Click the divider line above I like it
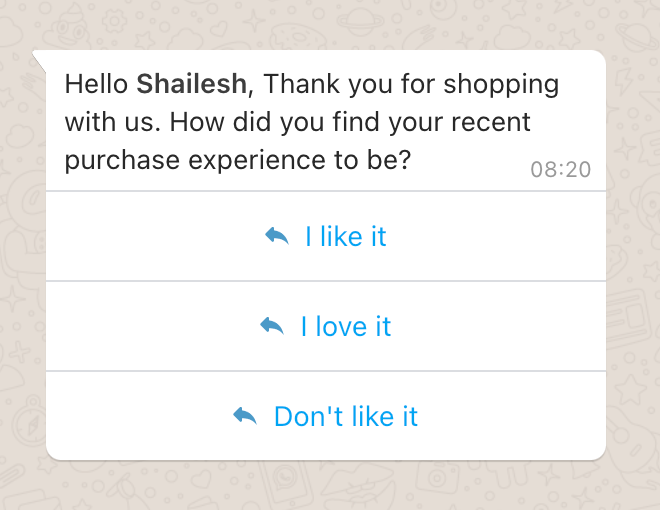 pyautogui.click(x=326, y=191)
